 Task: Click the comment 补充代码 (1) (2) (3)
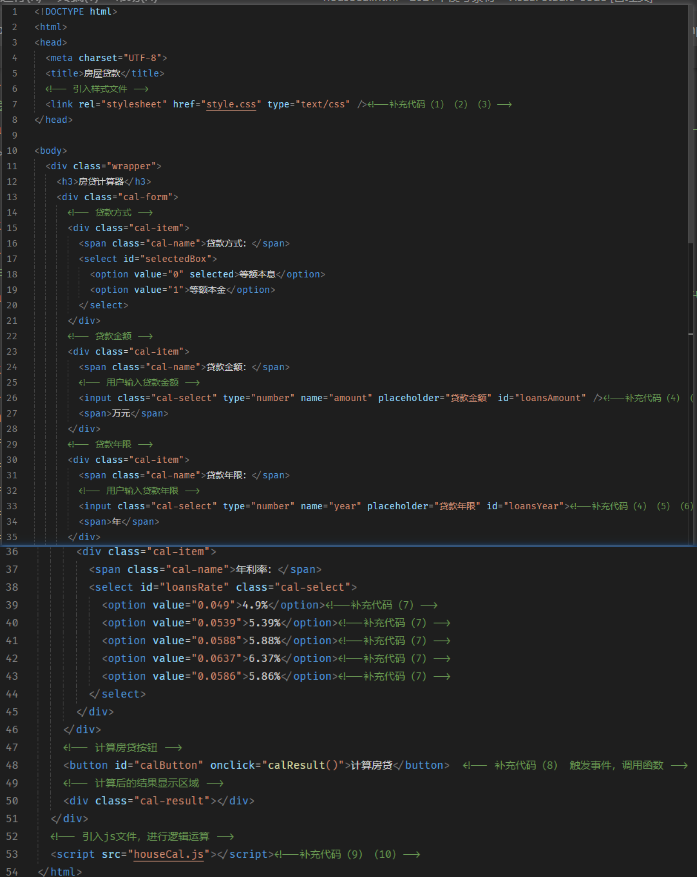[x=440, y=105]
